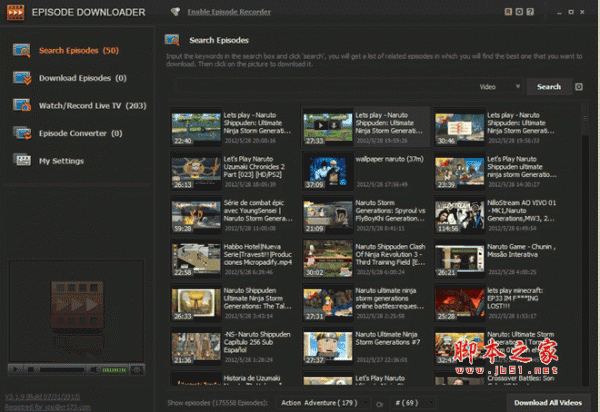
Task: Select the 59:28 Série de combat épic thumbnail
Action: pyautogui.click(x=196, y=216)
